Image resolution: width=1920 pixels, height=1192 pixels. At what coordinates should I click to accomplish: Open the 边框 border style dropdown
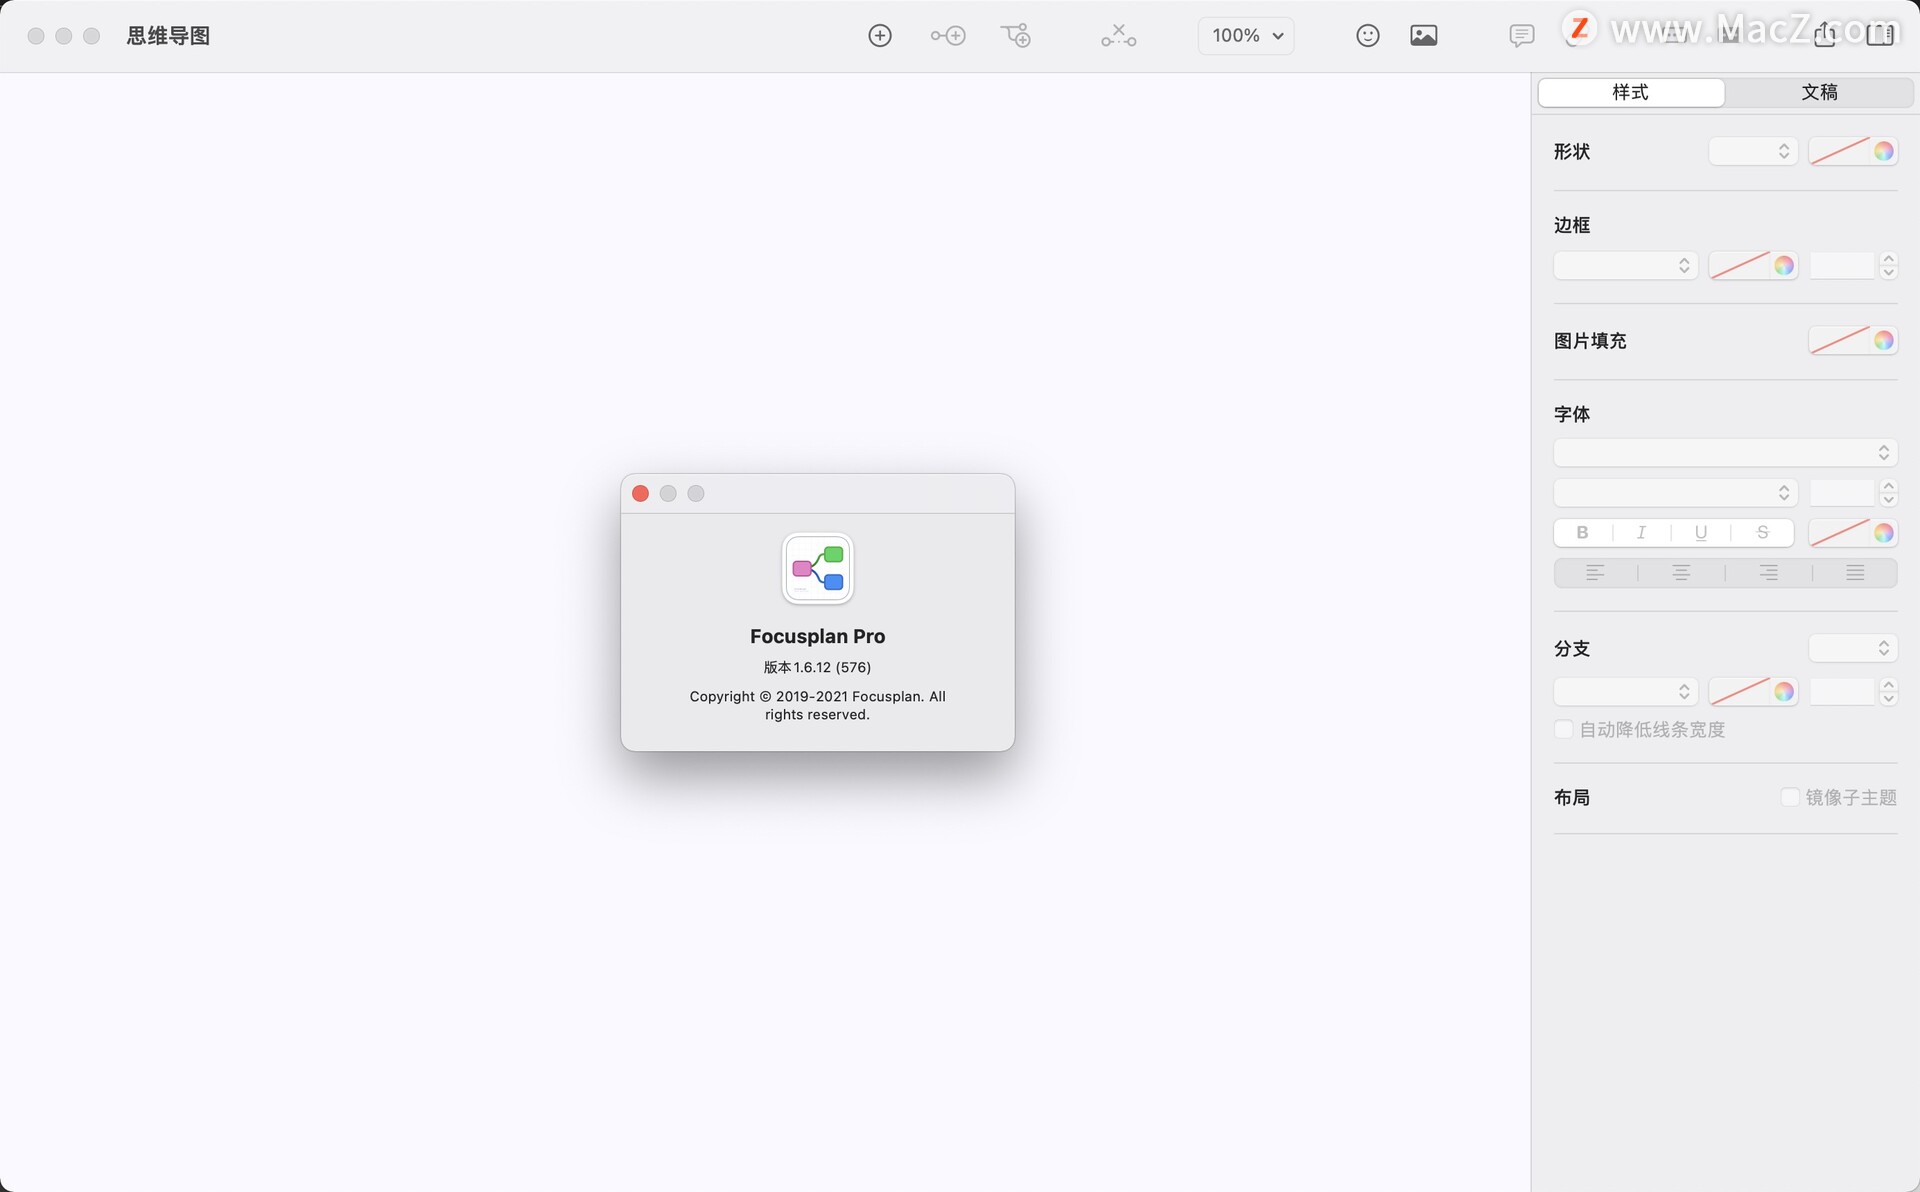pos(1626,265)
